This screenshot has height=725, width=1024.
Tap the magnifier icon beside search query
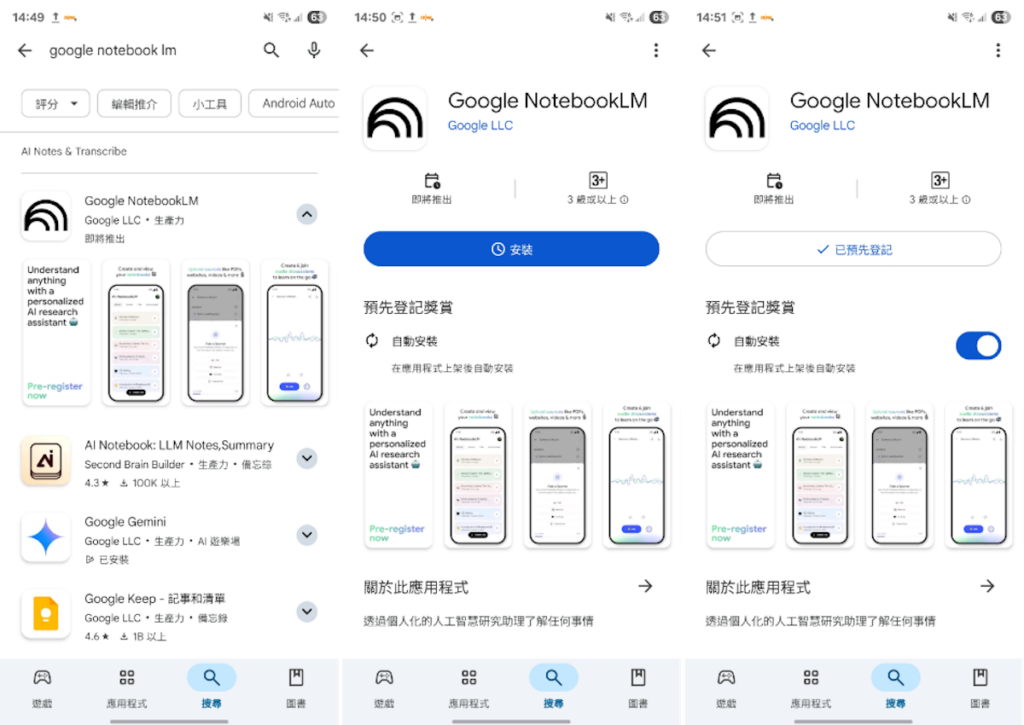point(271,50)
